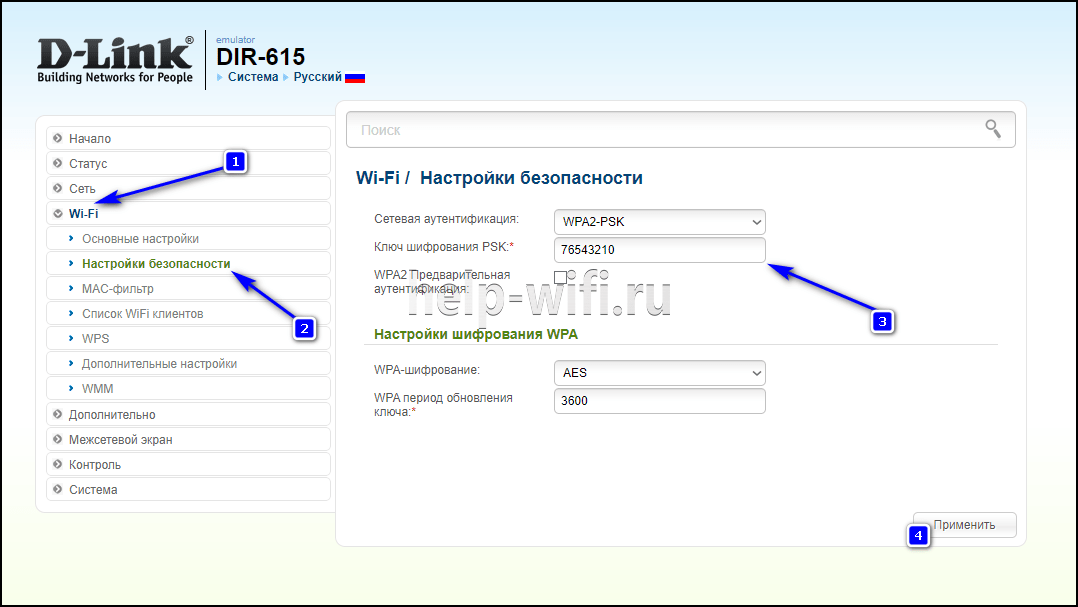The height and width of the screenshot is (607, 1078).
Task: Open Дополнительные настройки under Wi-Fi
Action: (x=188, y=364)
